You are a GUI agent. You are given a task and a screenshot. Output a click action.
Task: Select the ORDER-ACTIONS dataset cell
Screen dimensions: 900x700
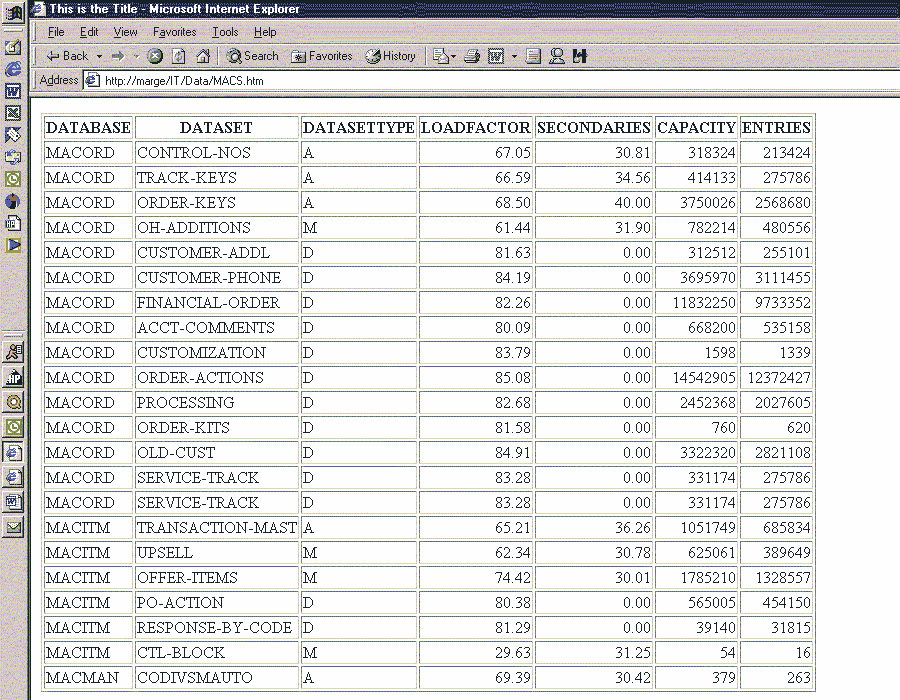(217, 378)
